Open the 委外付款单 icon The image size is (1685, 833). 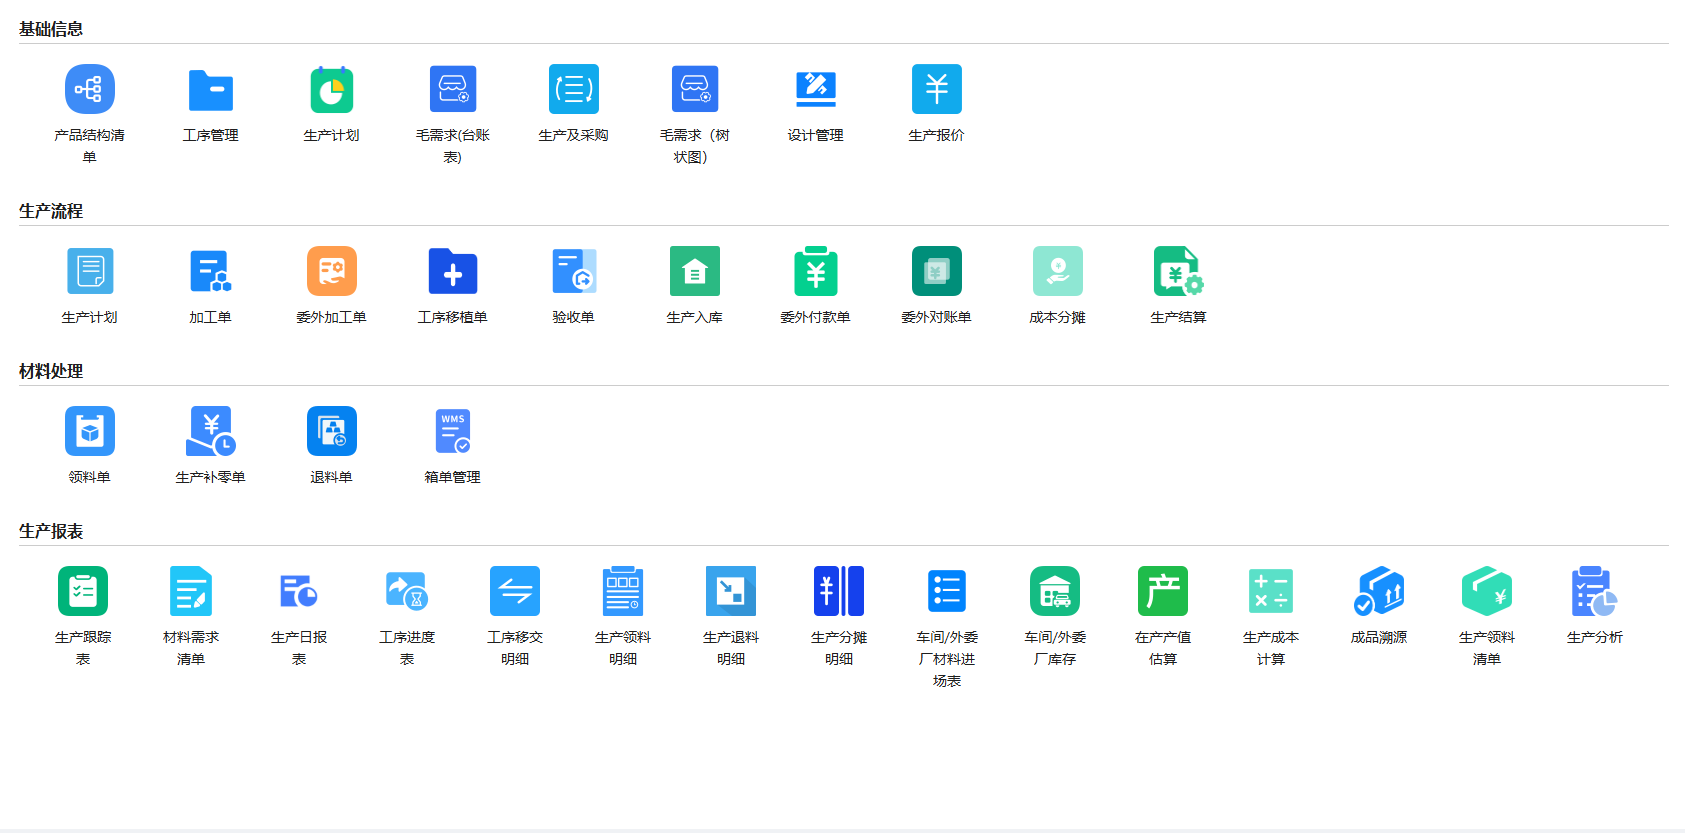[816, 272]
